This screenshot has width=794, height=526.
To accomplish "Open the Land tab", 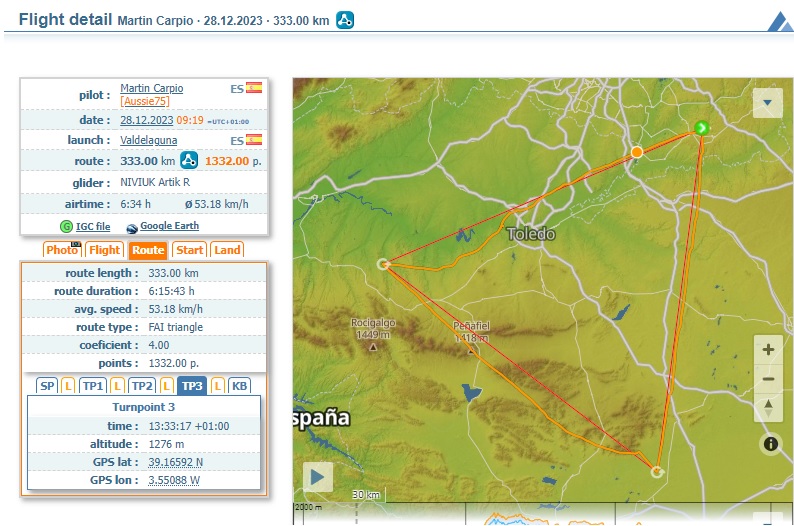I will click(227, 250).
